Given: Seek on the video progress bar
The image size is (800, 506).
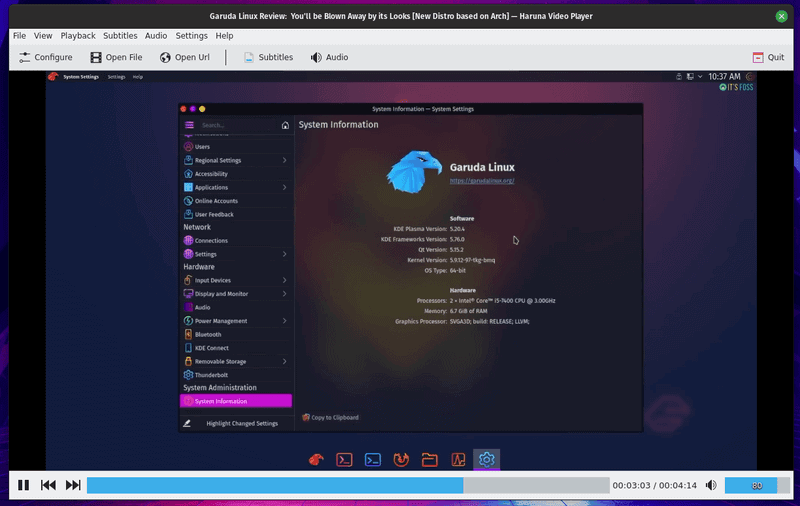Looking at the screenshot, I should pyautogui.click(x=347, y=485).
